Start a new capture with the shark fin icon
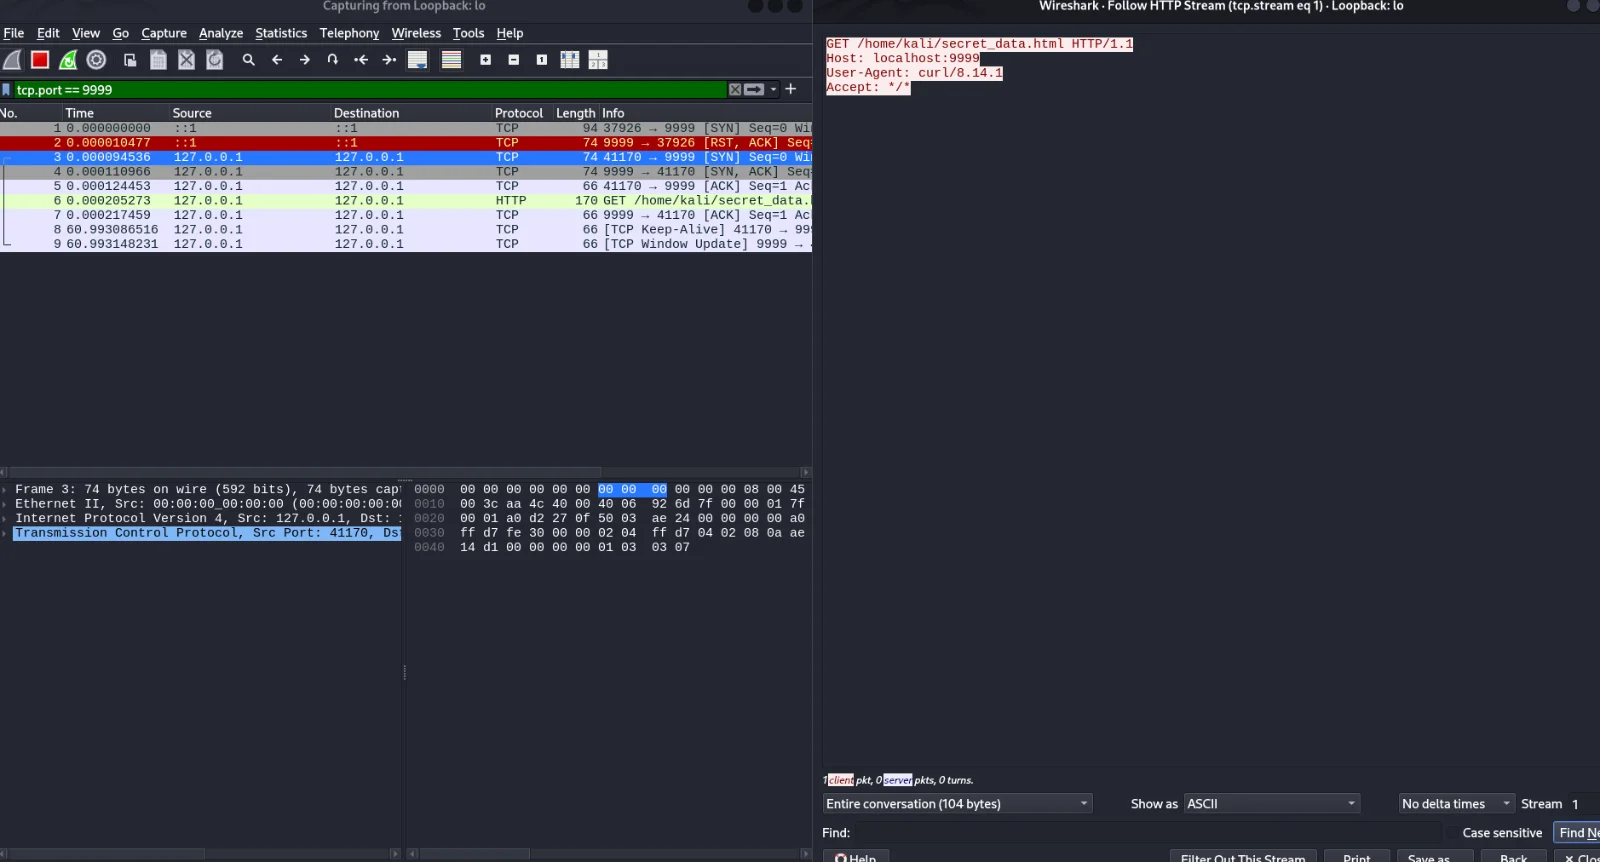The image size is (1600, 862). (12, 60)
